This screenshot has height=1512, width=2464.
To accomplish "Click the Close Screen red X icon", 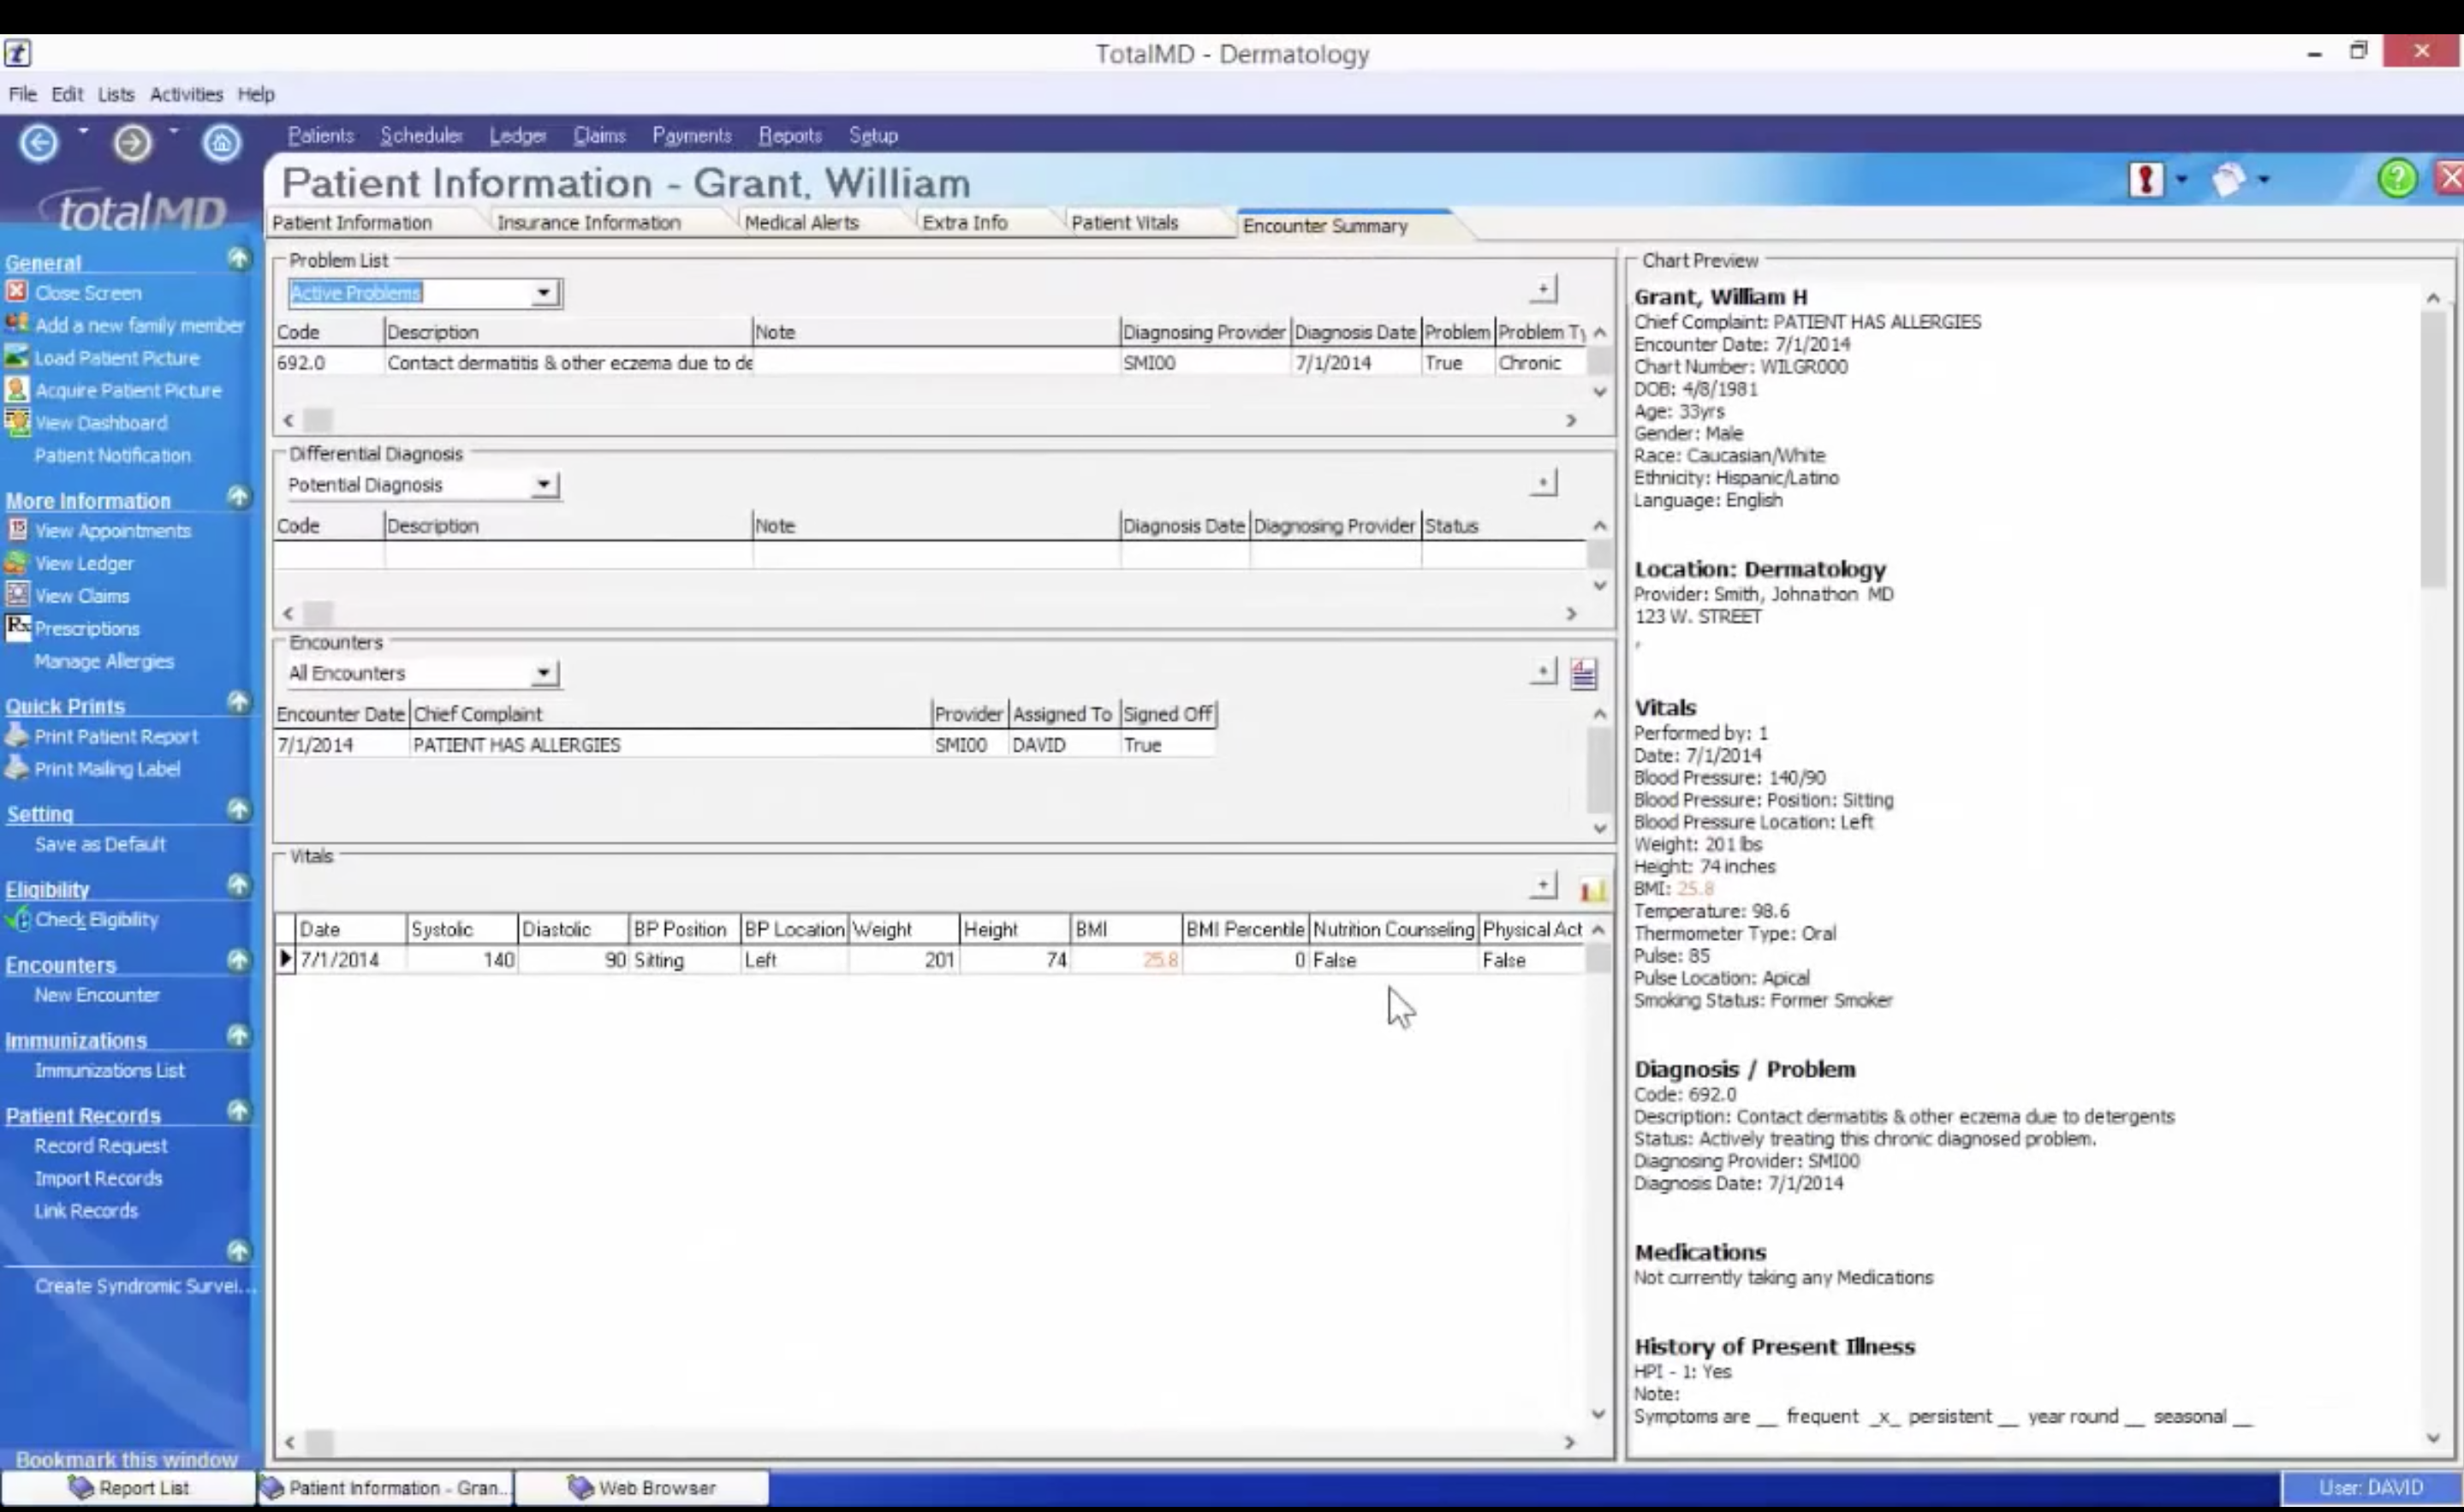I will click(x=17, y=292).
